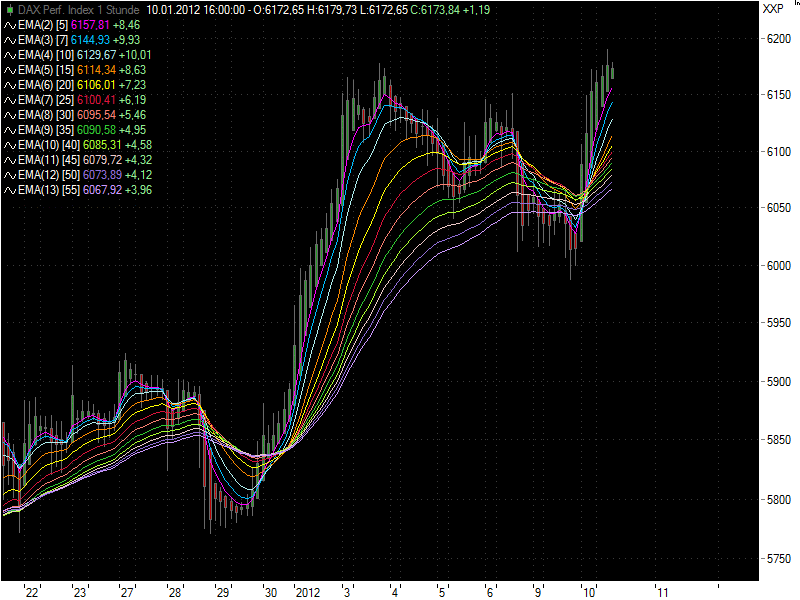Click the red value 6100,41 of EMA(7)
This screenshot has width=800, height=600.
coord(96,100)
